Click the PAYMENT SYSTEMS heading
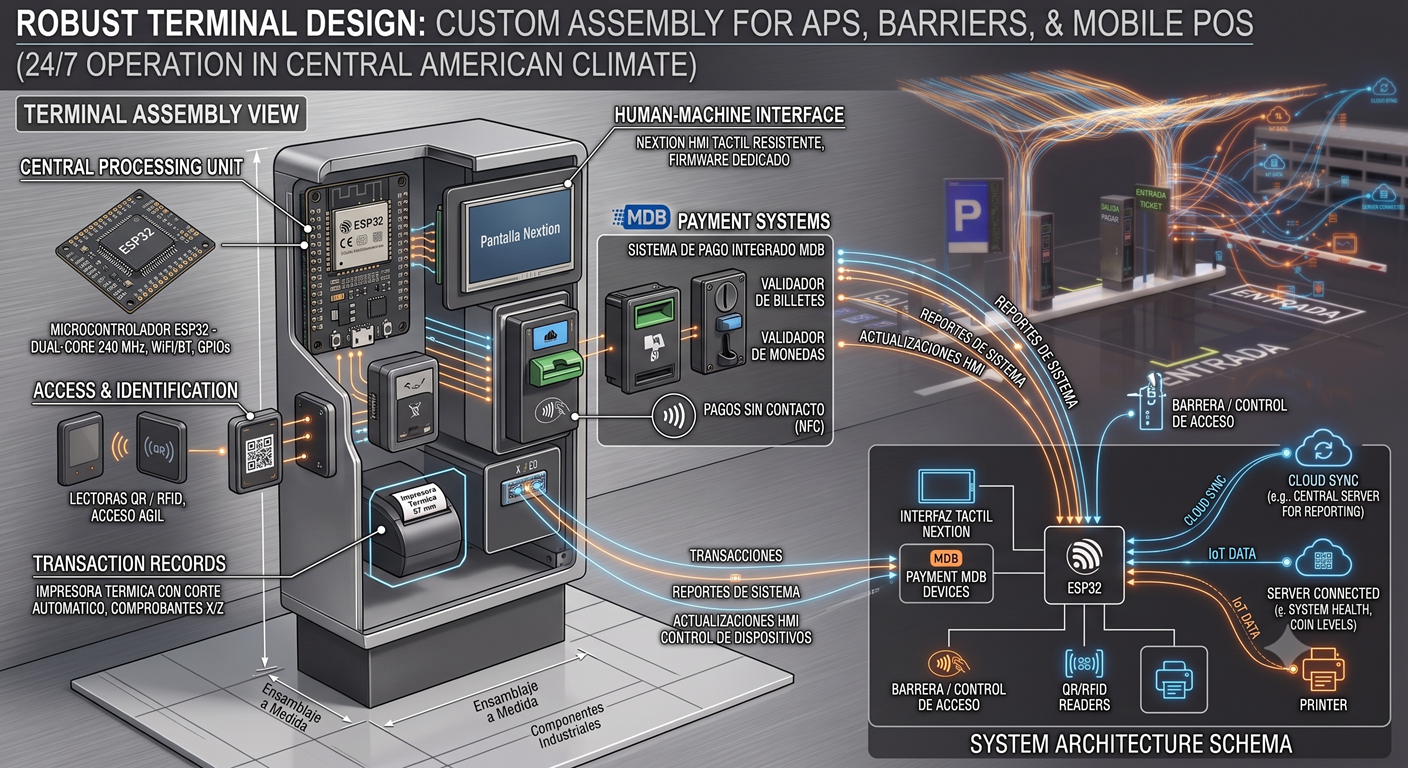Viewport: 1408px width, 768px height. (x=753, y=220)
